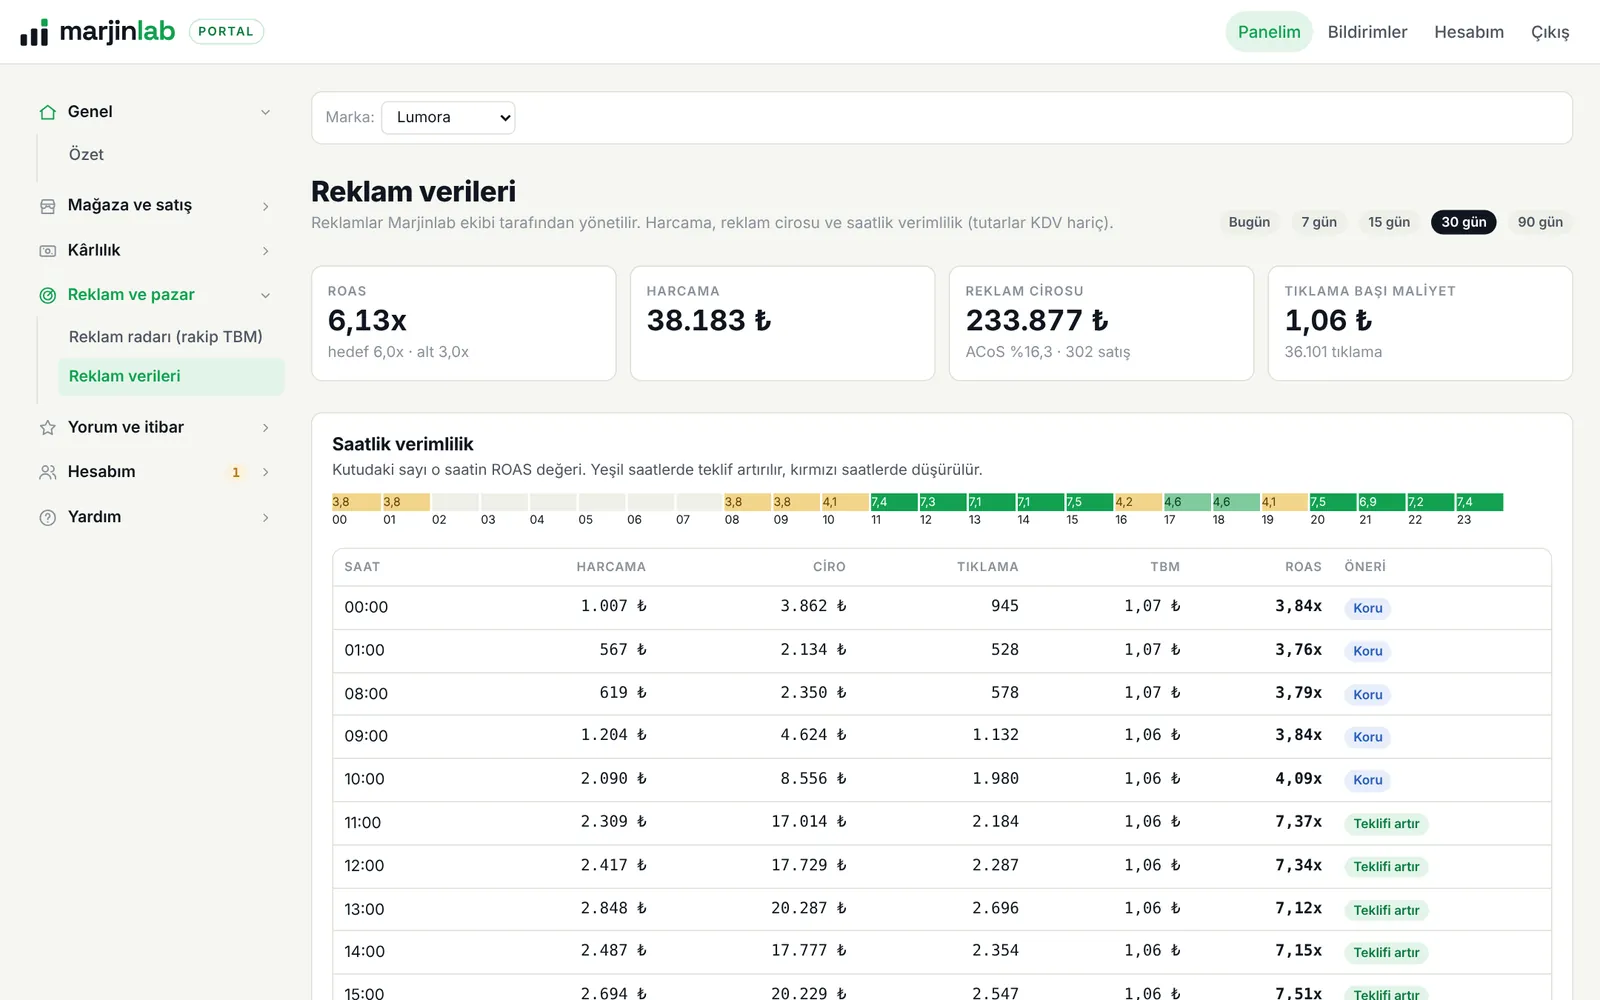The width and height of the screenshot is (1600, 1000).
Task: Click the Genel house icon
Action: (47, 112)
